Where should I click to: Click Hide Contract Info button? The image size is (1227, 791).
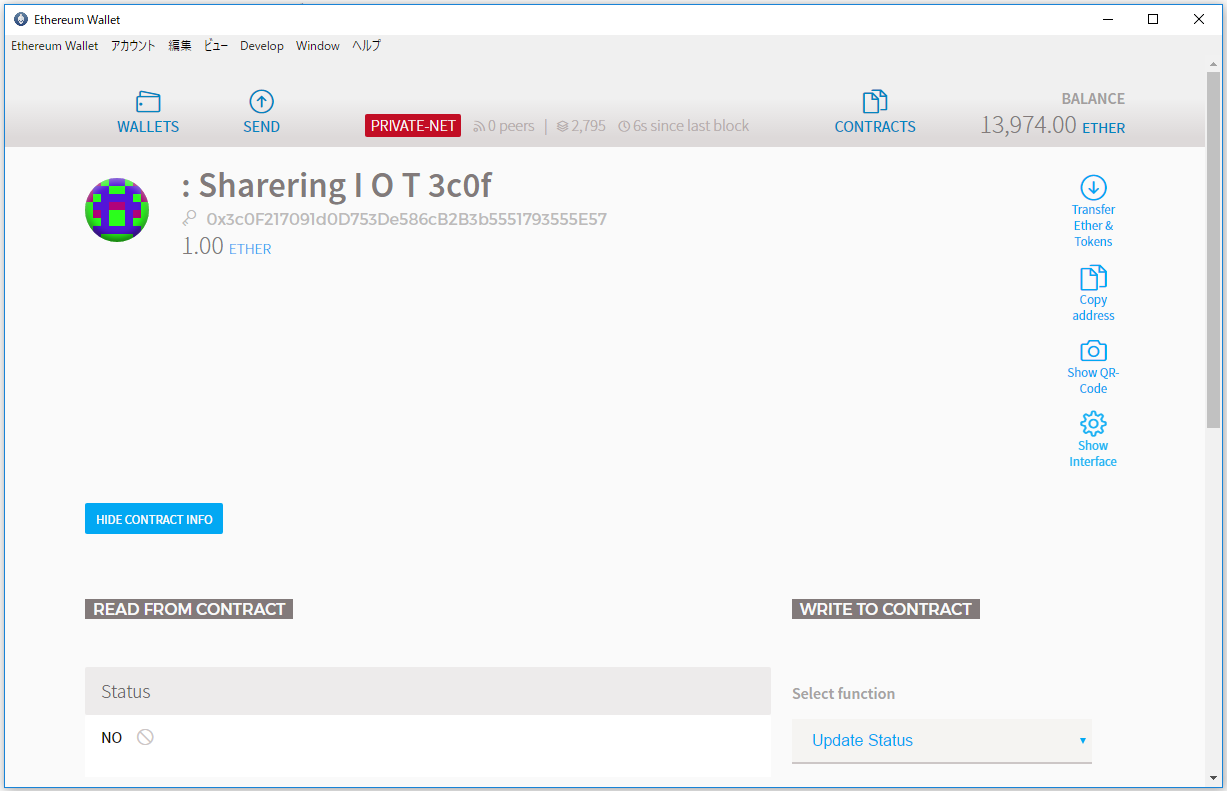point(154,519)
